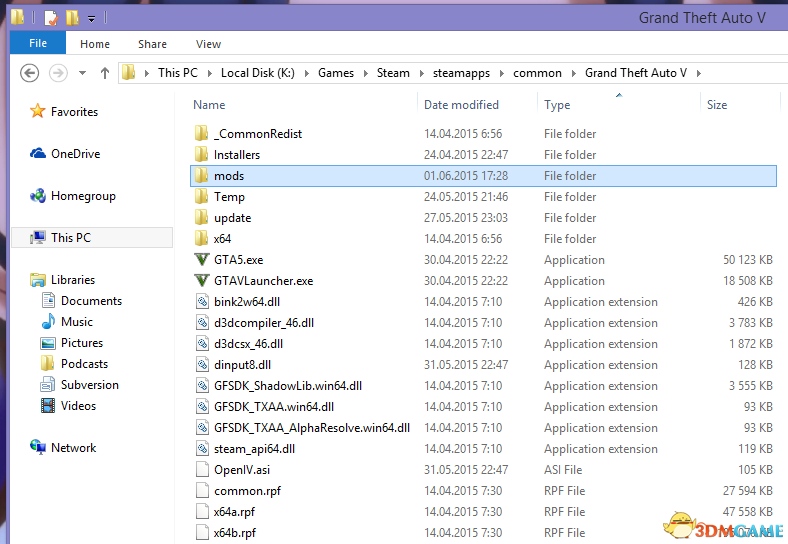Switch to the Home ribbon tab
Viewport: 788px width, 544px height.
point(94,44)
